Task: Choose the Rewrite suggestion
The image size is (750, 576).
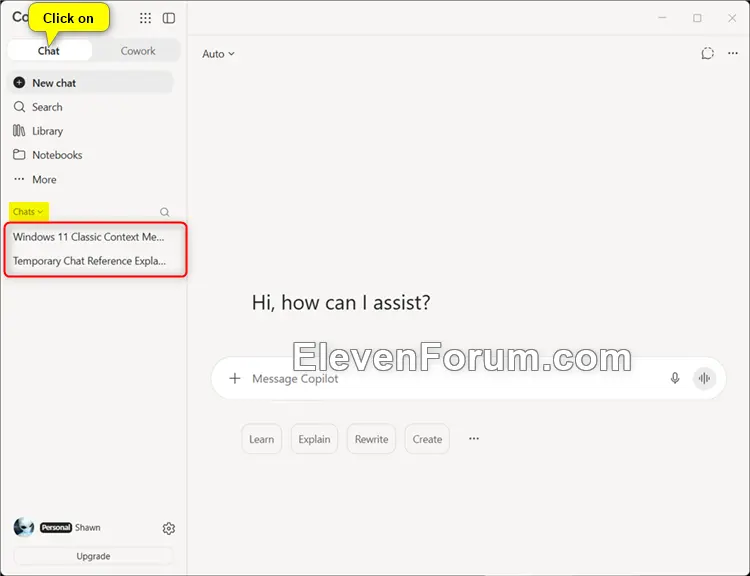Action: coord(371,439)
